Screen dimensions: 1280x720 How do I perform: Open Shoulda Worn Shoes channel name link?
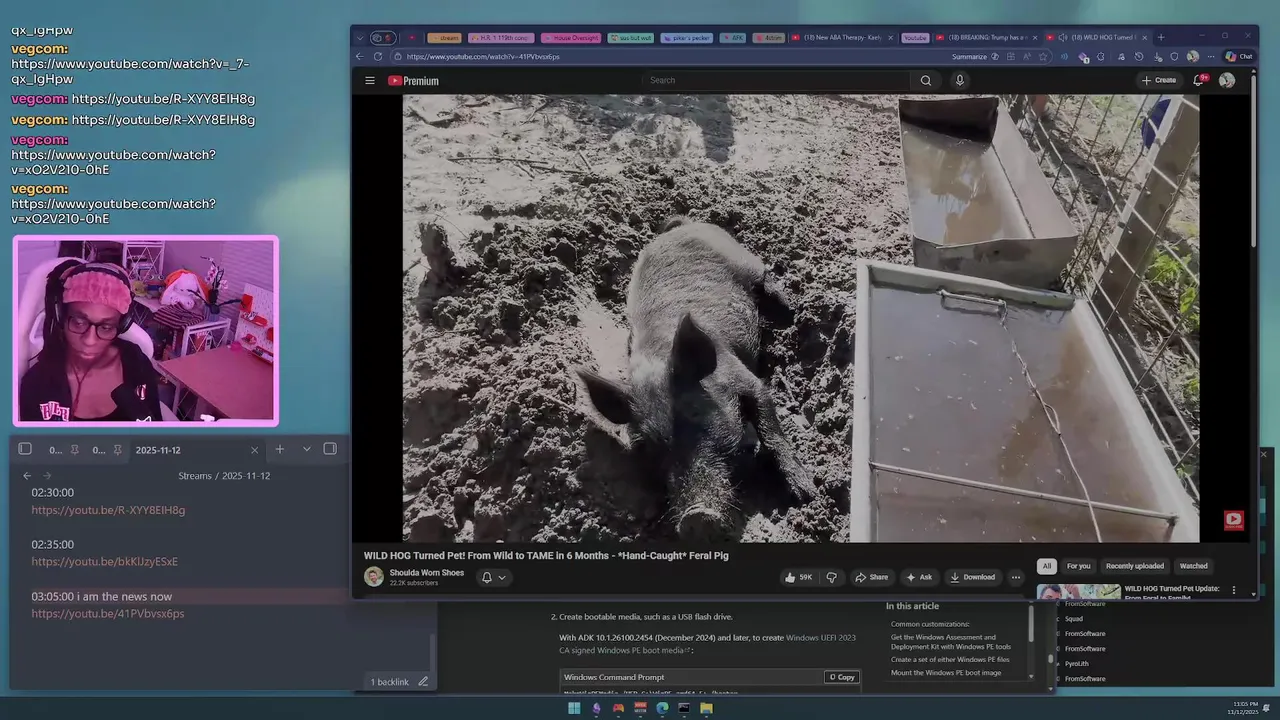427,573
